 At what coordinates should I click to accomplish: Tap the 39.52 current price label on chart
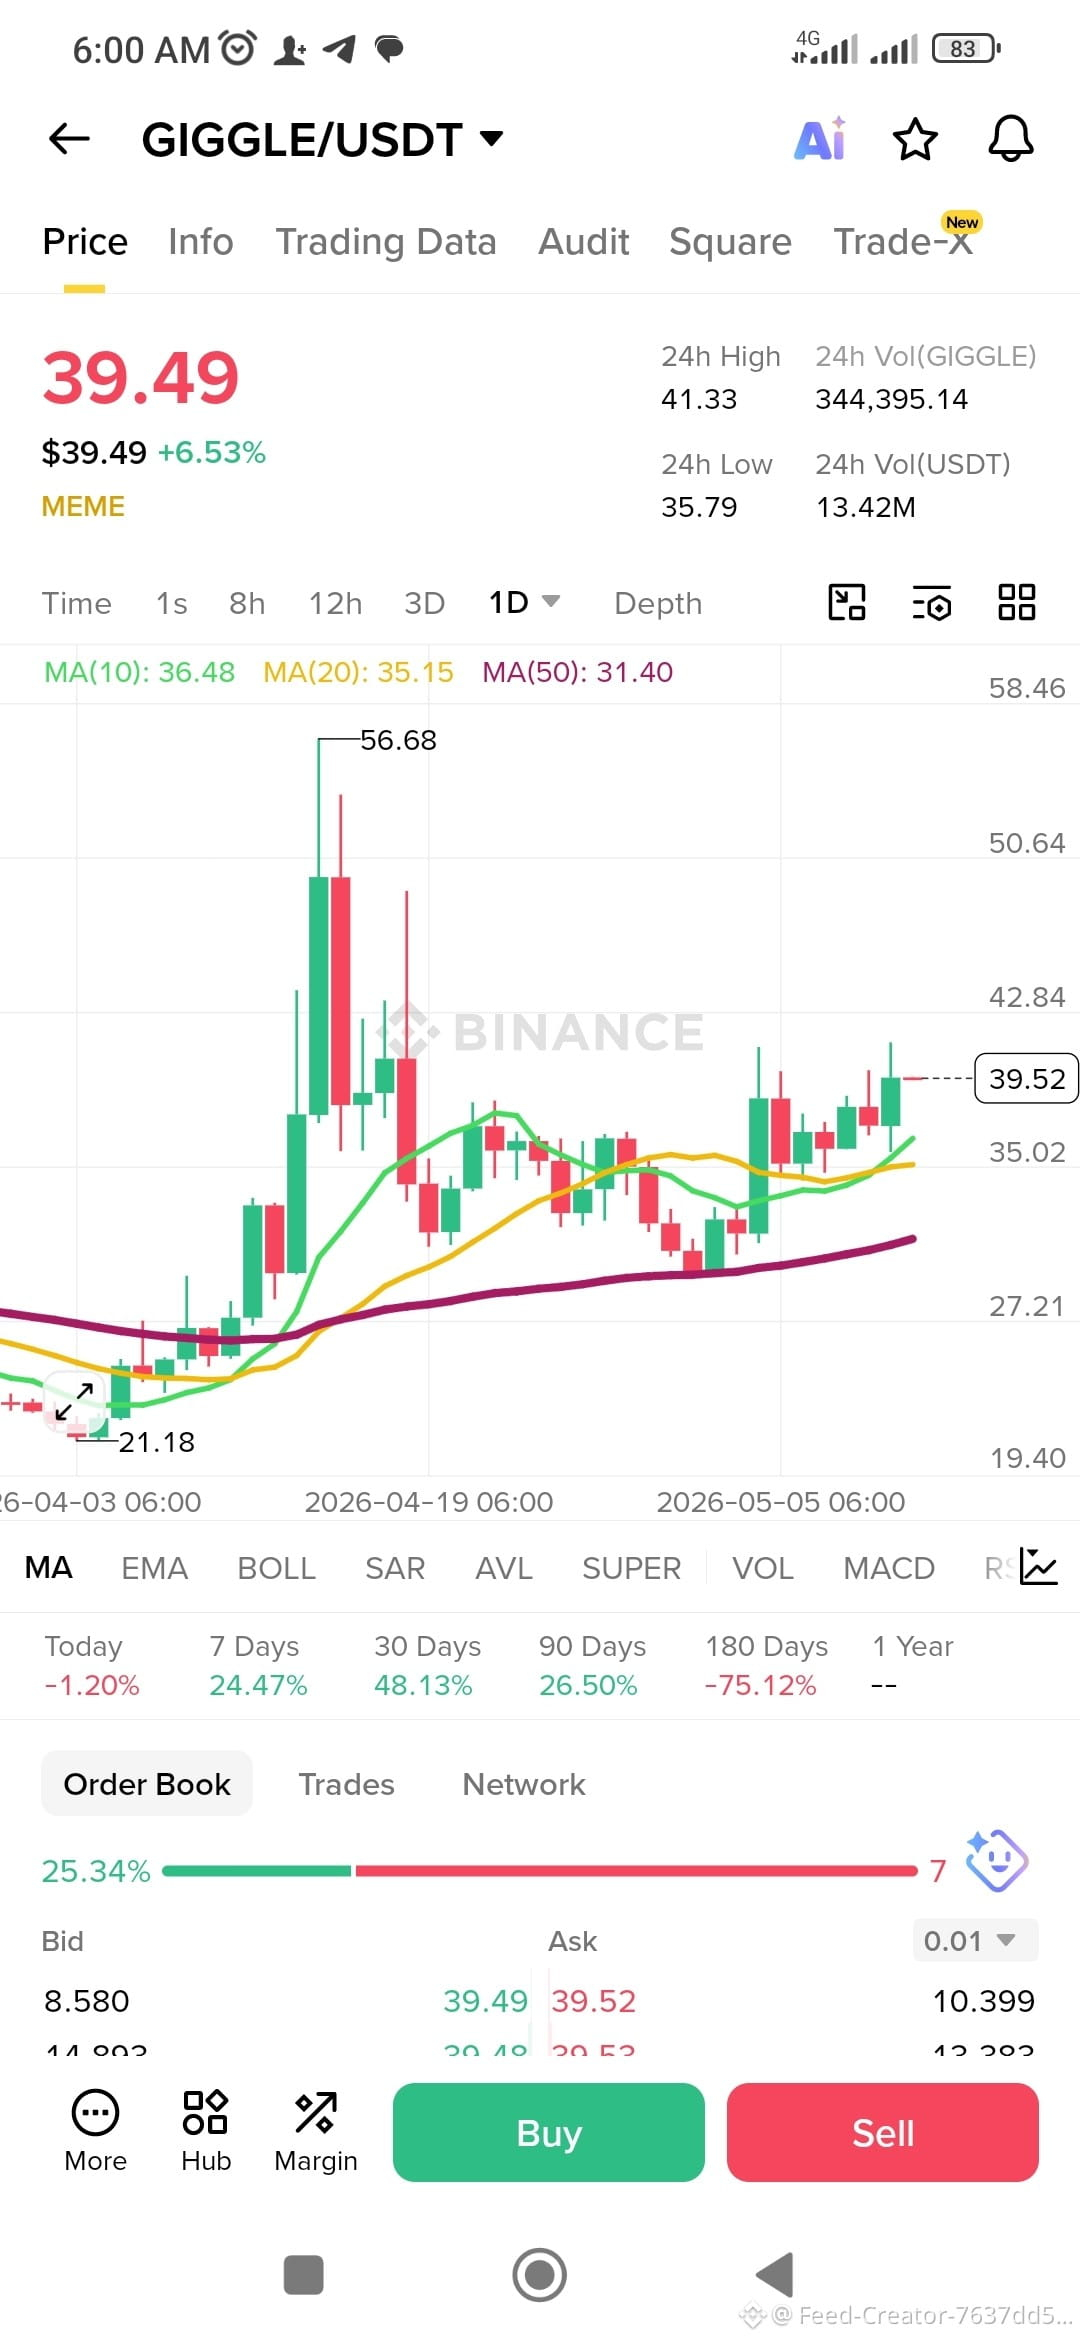(x=1027, y=1078)
